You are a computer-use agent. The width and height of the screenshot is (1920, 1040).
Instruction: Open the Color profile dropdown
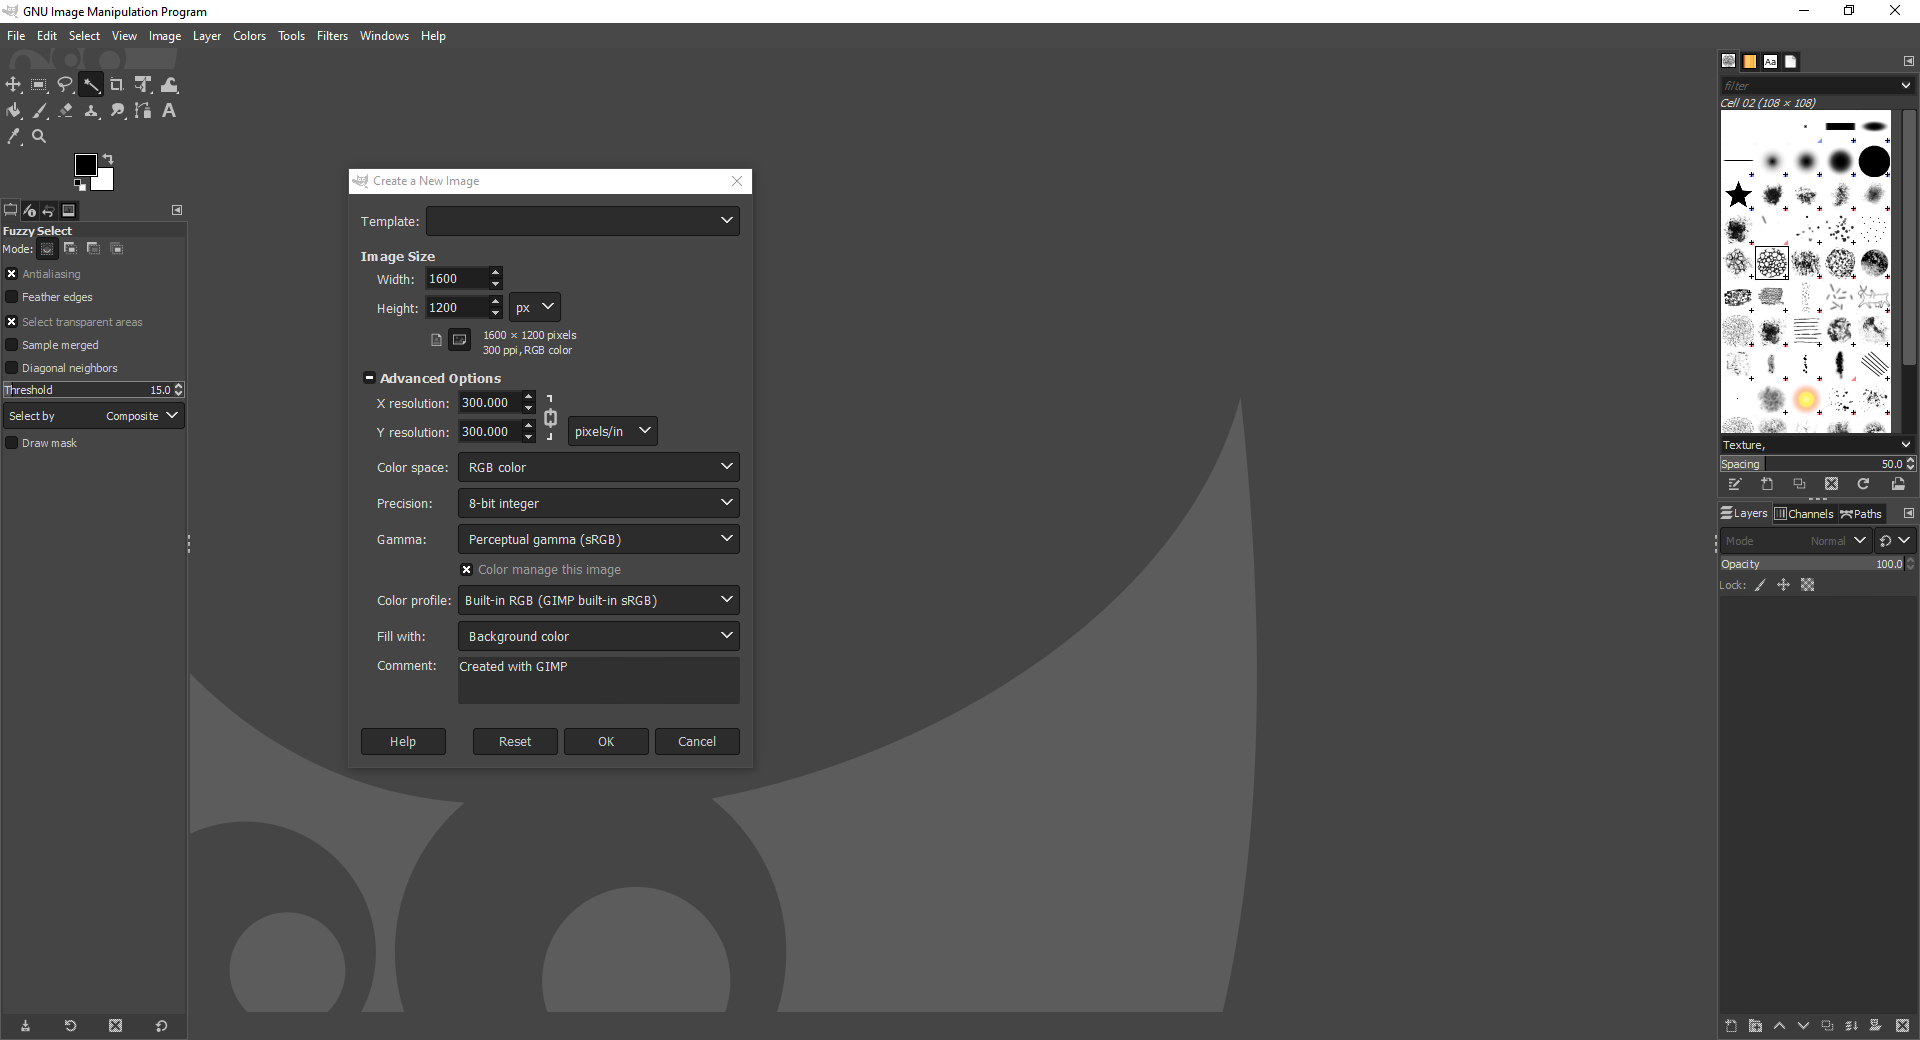pos(599,600)
